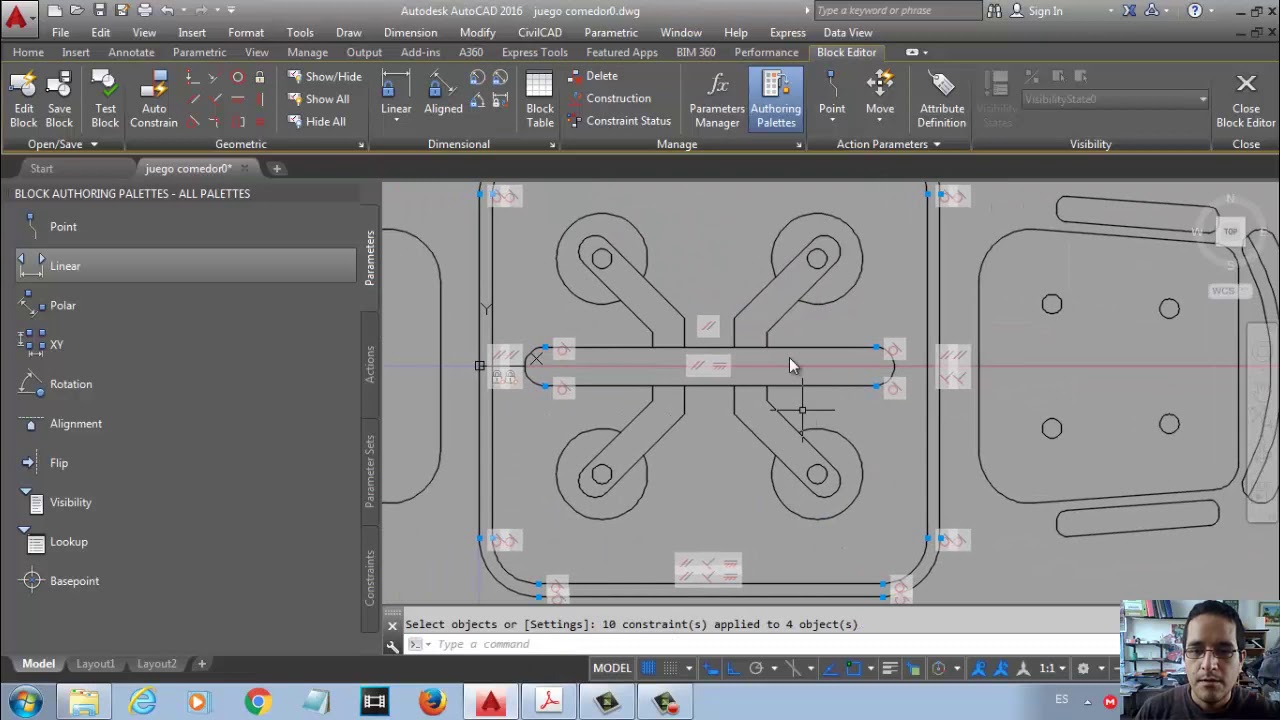The image size is (1280, 720).
Task: Click the Test Block icon
Action: pos(105,99)
